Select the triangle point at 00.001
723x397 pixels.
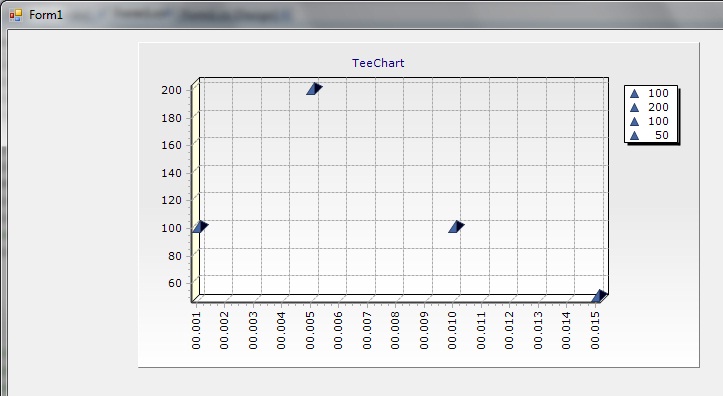(200, 226)
